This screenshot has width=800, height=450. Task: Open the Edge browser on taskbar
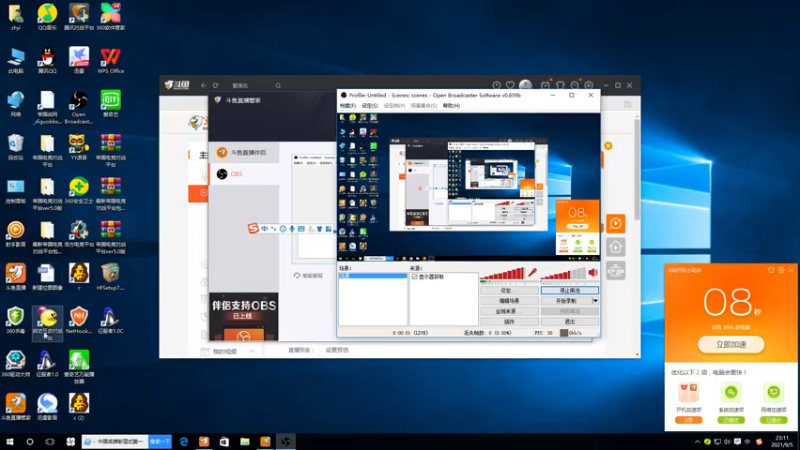click(184, 442)
